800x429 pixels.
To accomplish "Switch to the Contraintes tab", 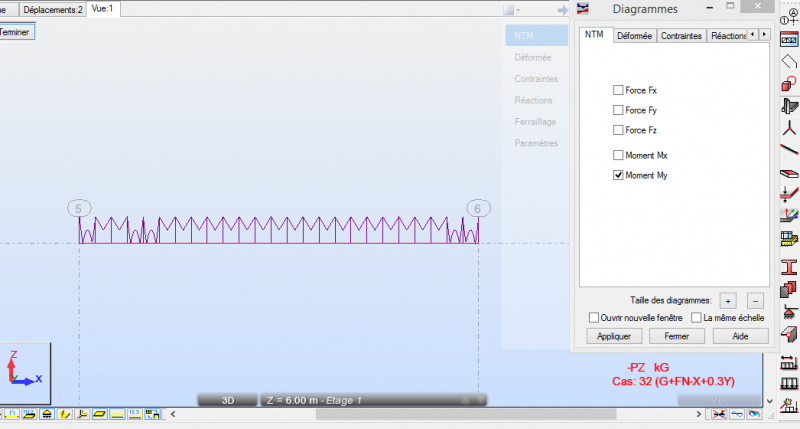I will 681,36.
